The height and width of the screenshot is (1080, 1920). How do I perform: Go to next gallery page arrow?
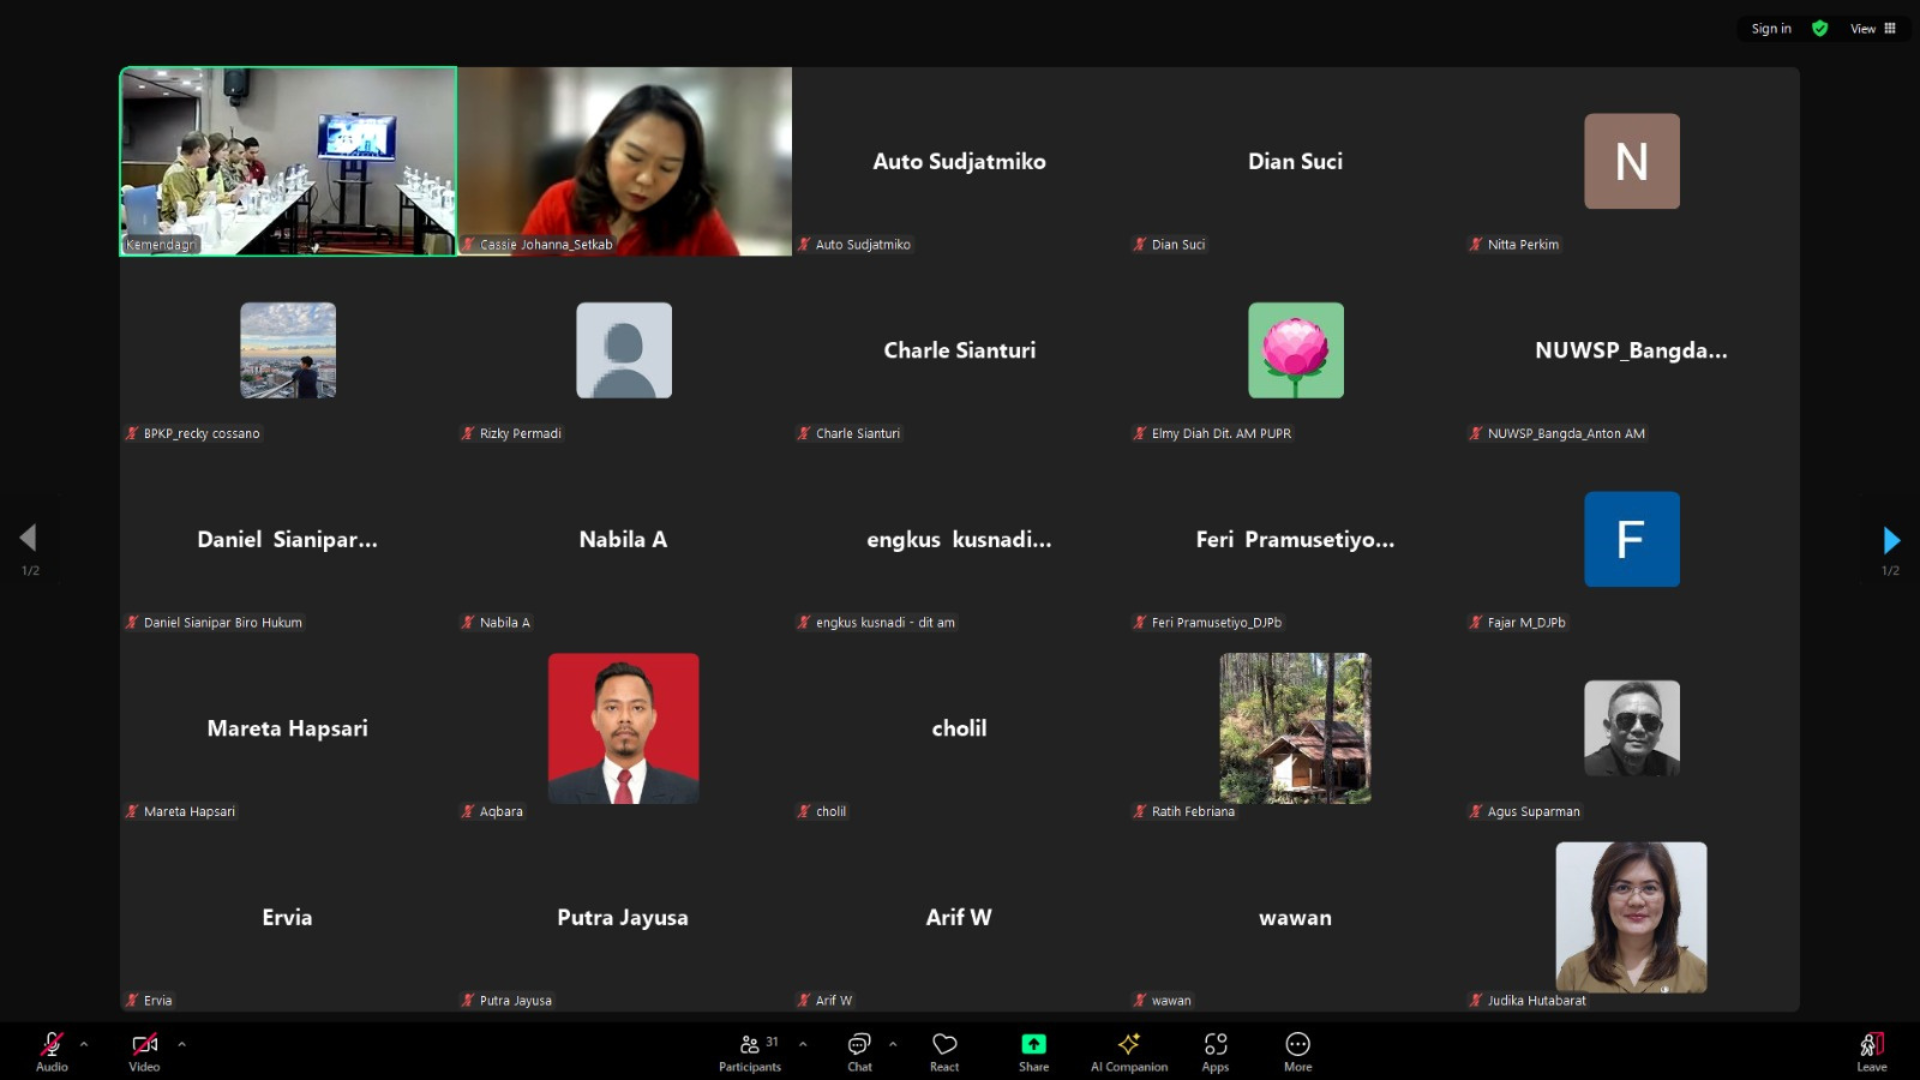click(1890, 540)
